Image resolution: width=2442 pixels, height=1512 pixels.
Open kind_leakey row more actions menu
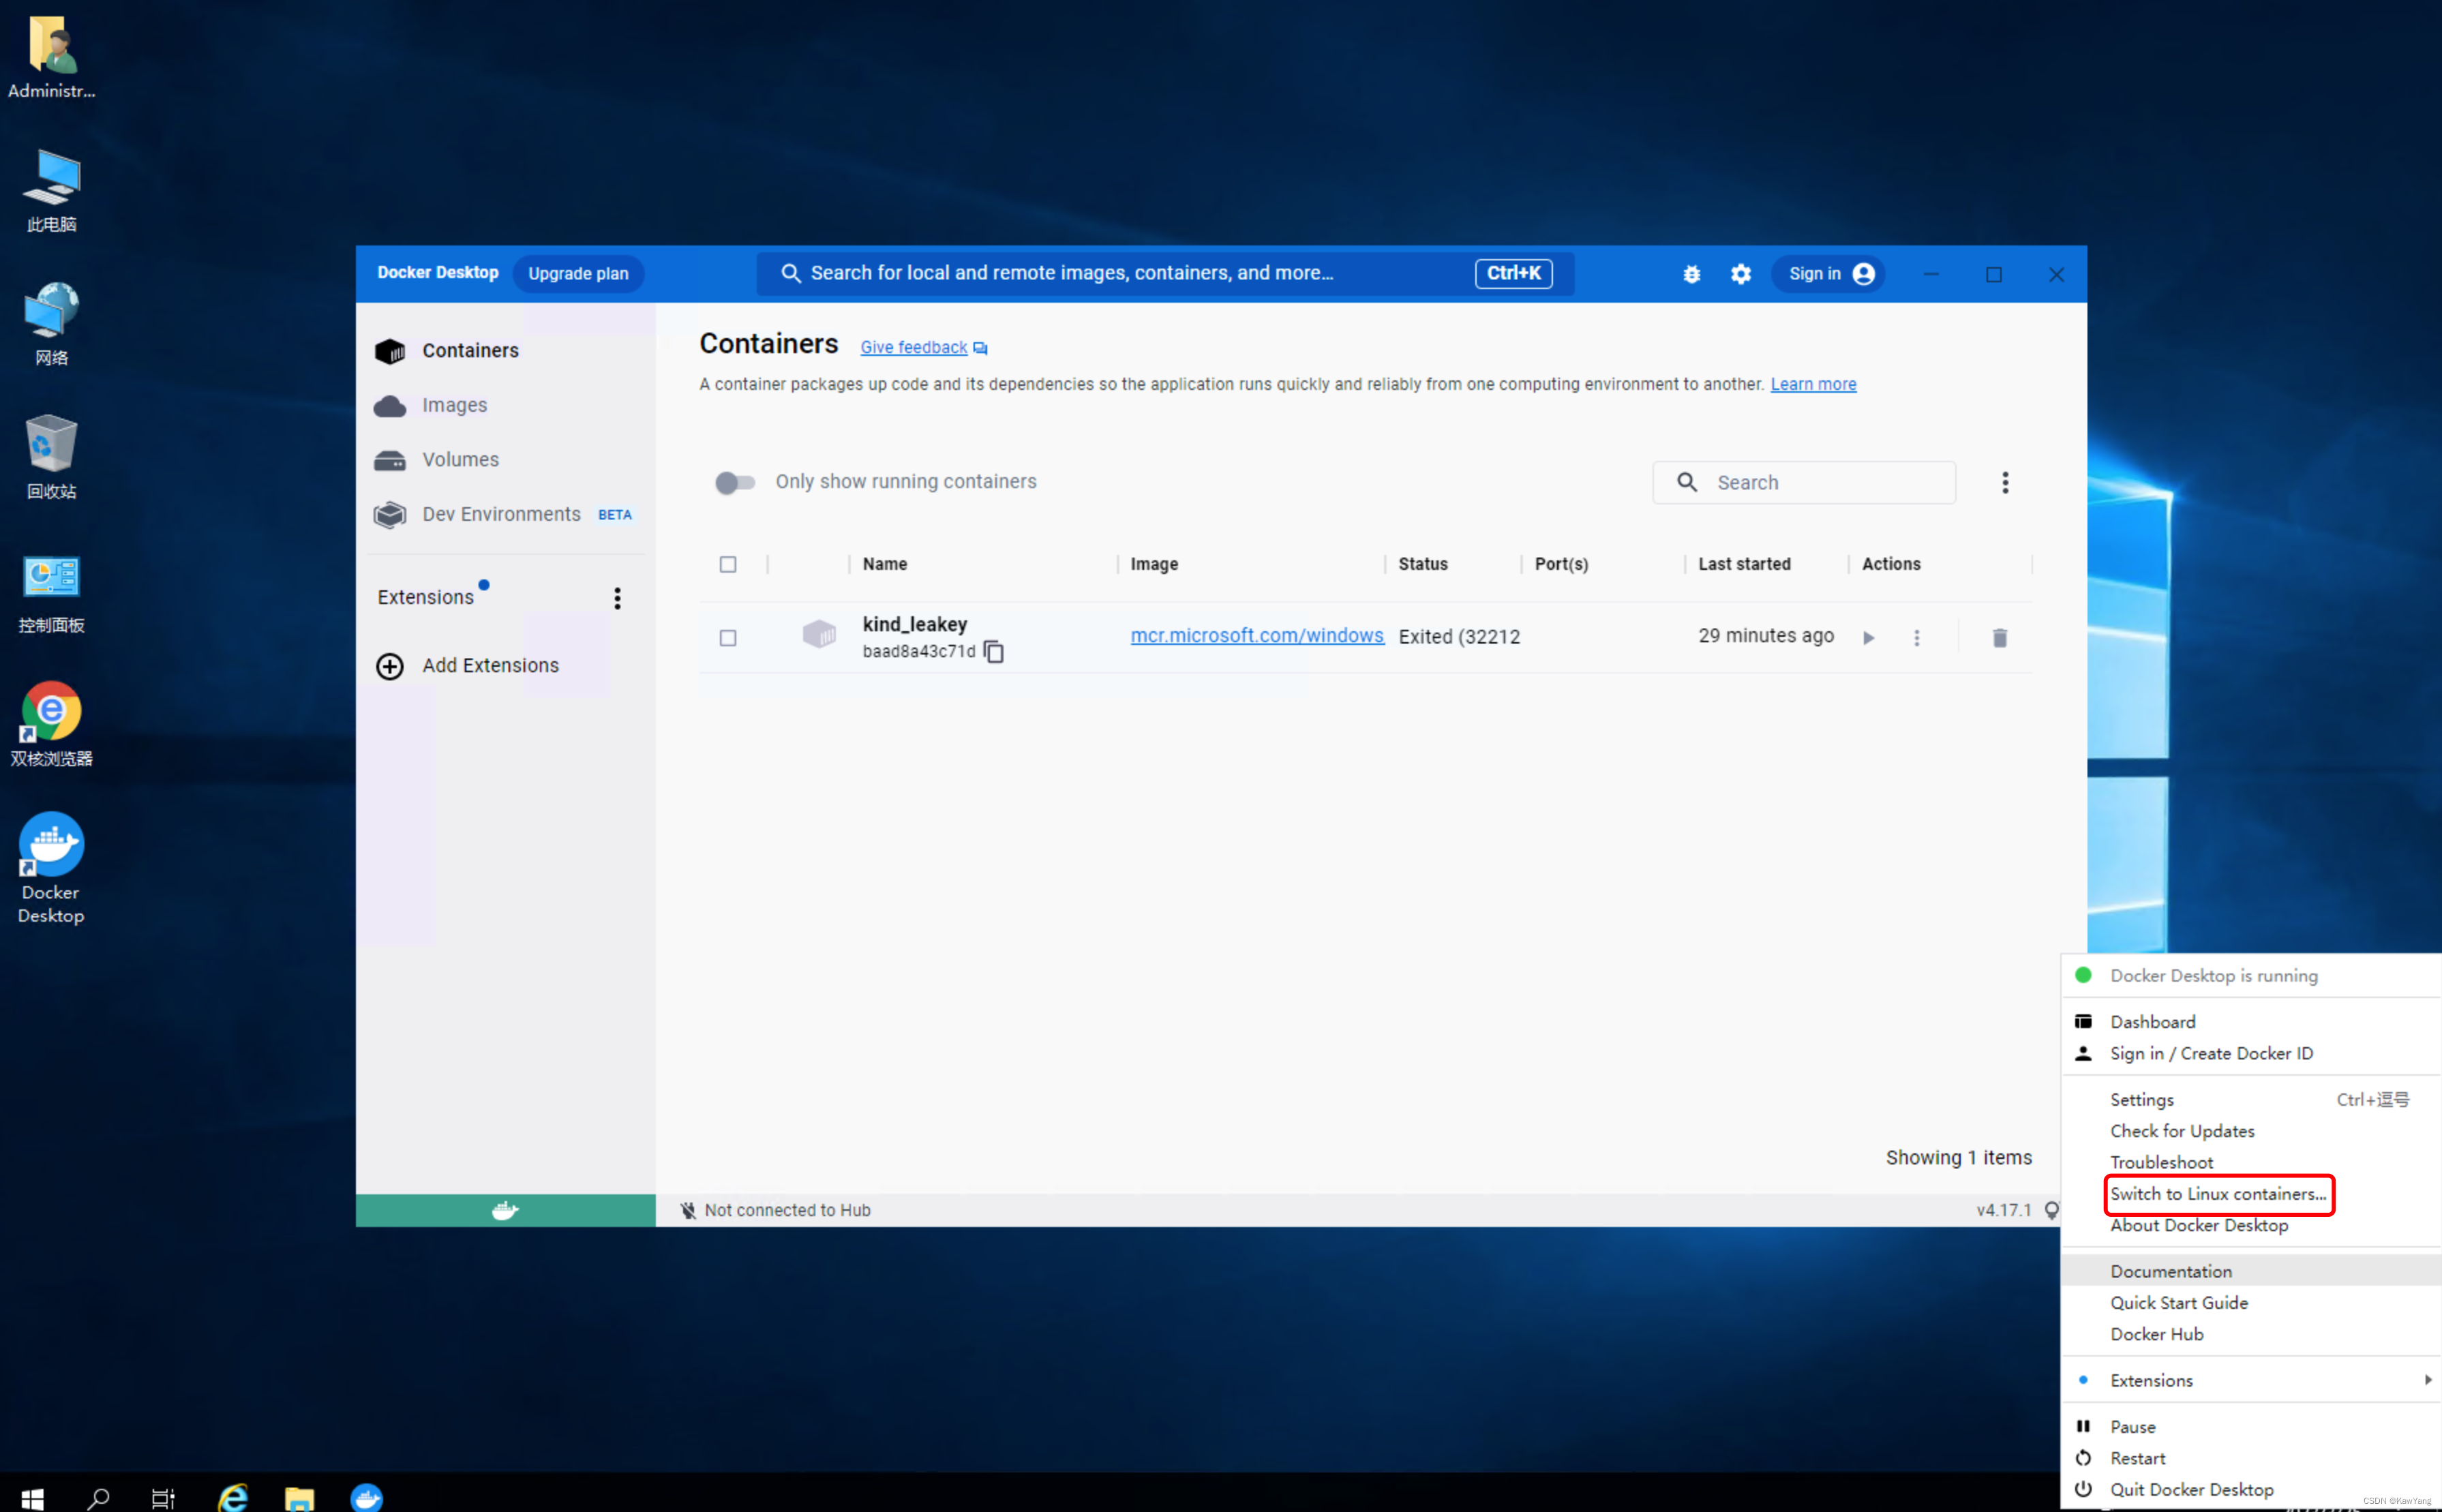tap(1916, 638)
